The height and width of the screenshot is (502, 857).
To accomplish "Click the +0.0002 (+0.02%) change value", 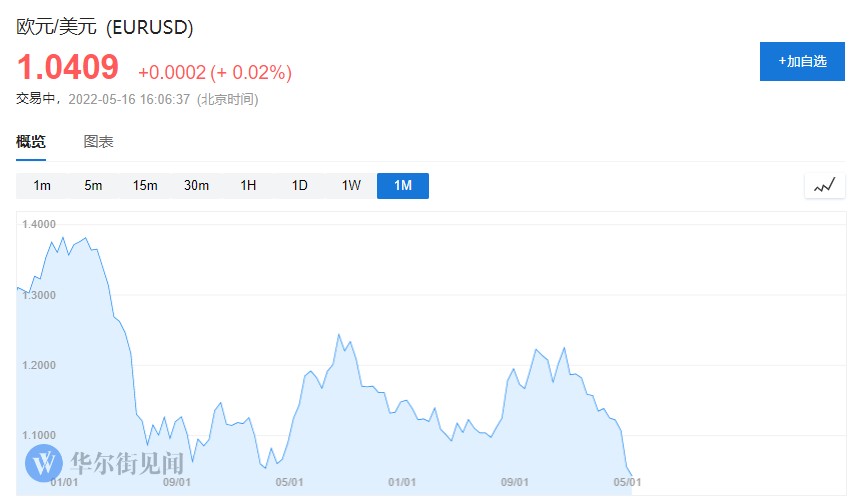I will click(214, 72).
